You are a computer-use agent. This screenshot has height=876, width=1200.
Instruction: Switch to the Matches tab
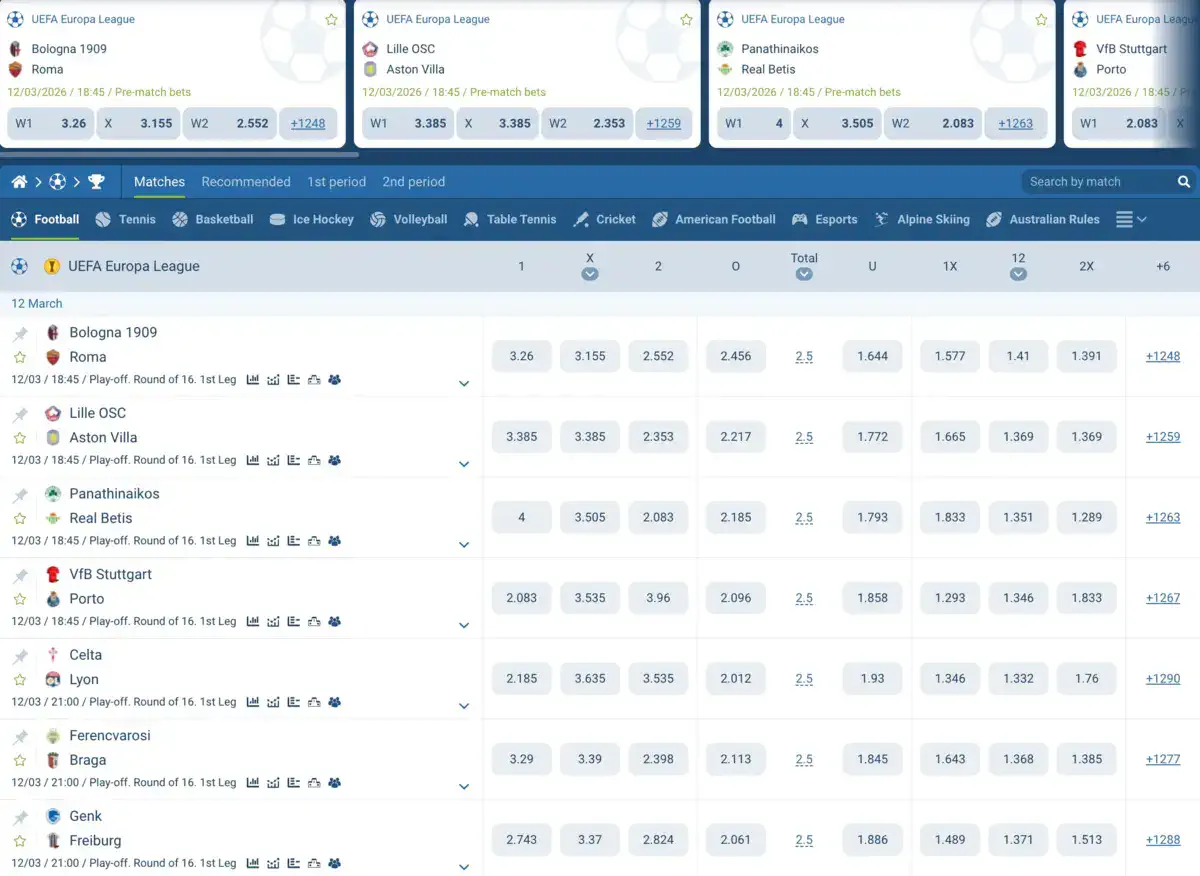pos(159,182)
